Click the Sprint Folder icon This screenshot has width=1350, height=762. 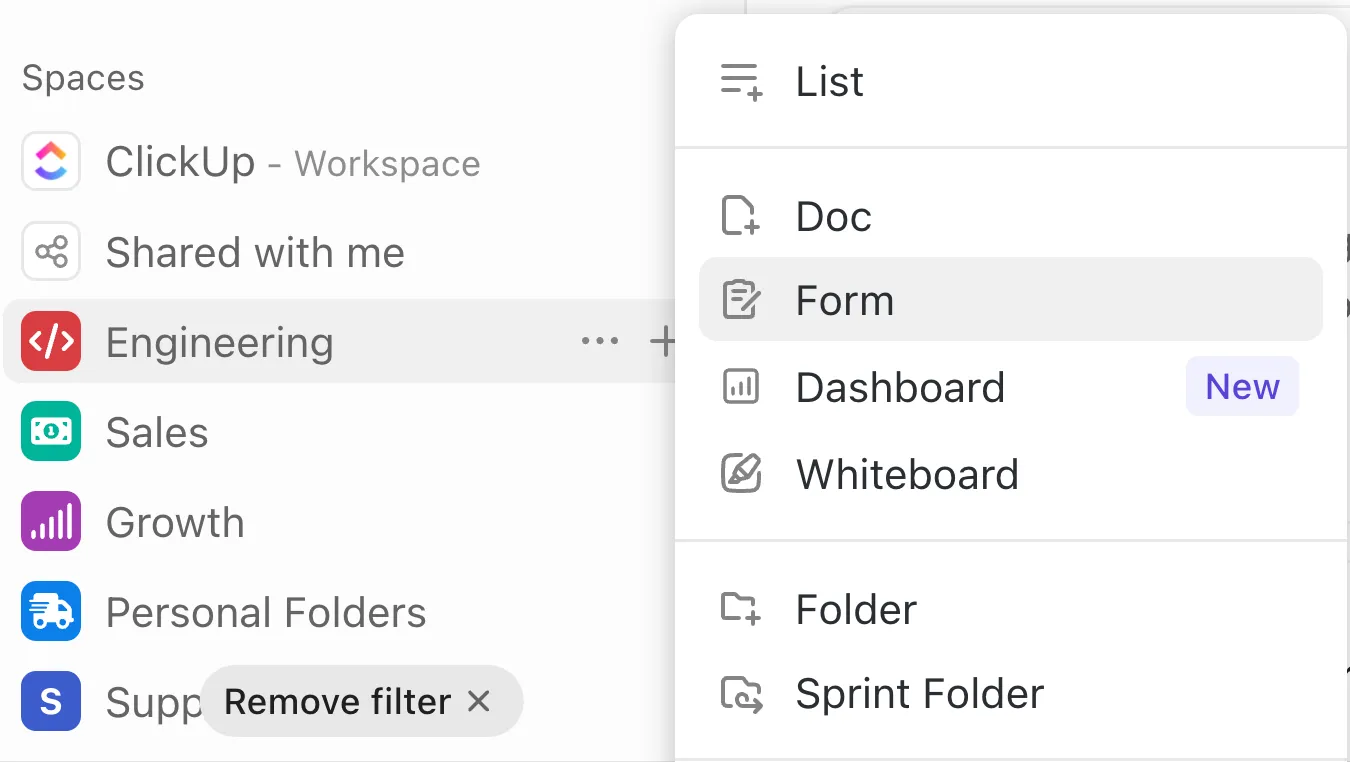741,694
